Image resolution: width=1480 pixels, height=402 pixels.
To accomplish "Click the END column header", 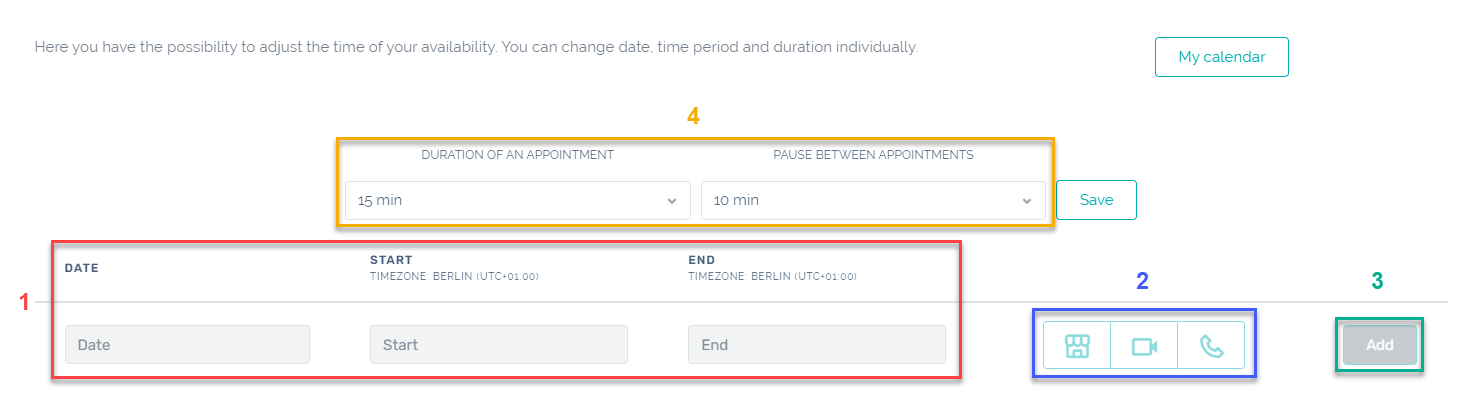I will (702, 260).
